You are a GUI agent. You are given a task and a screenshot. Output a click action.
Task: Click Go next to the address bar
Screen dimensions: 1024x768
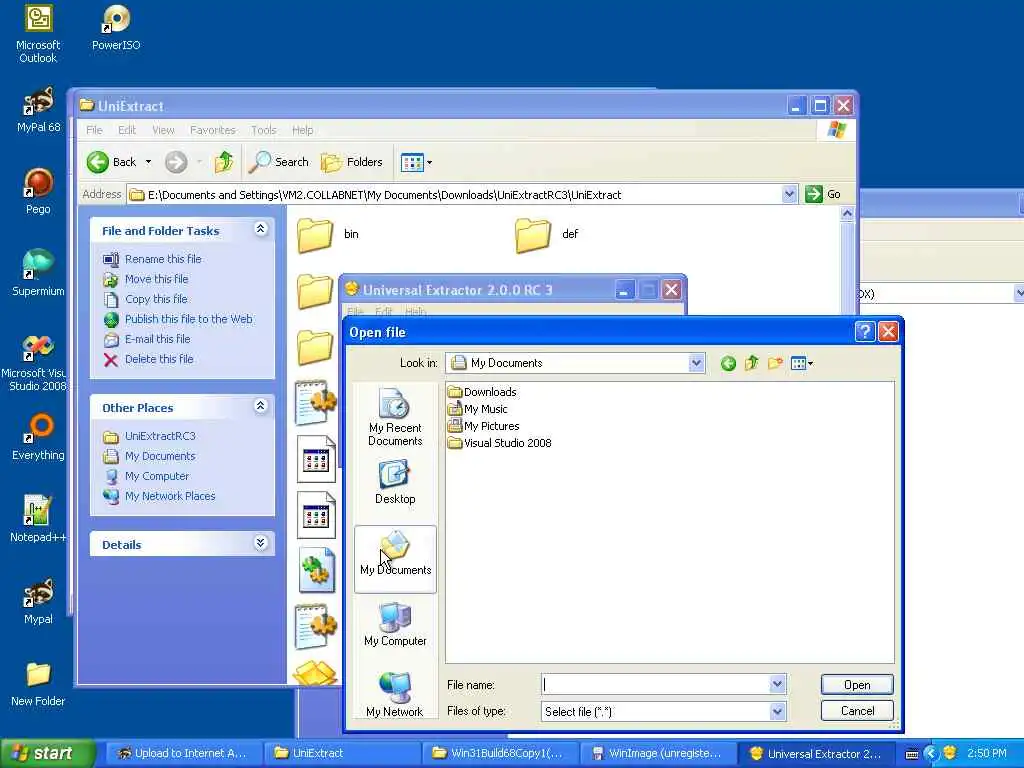[x=823, y=194]
